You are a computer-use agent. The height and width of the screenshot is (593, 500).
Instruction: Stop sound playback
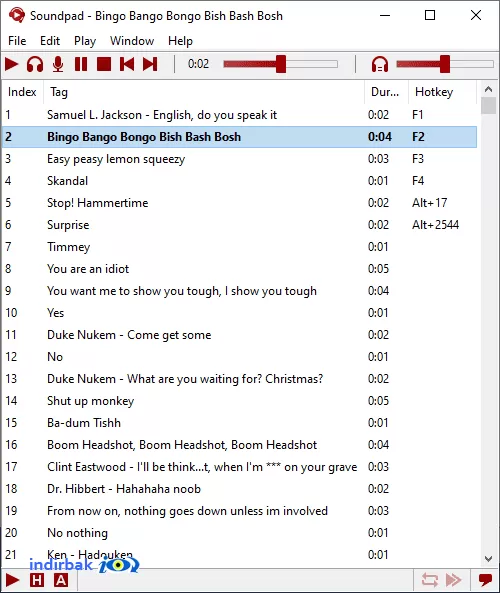pyautogui.click(x=104, y=64)
